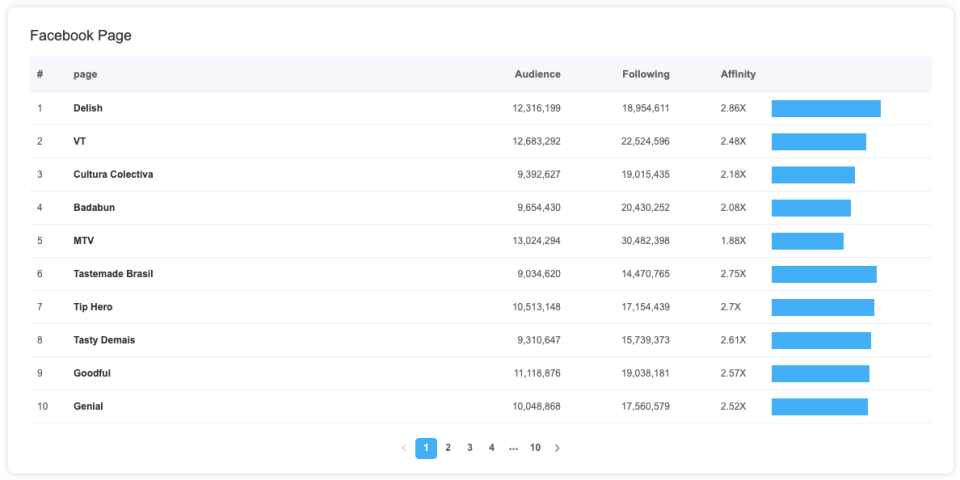Select the Tastemade Brasil page name
The image size is (960, 480).
tap(113, 274)
